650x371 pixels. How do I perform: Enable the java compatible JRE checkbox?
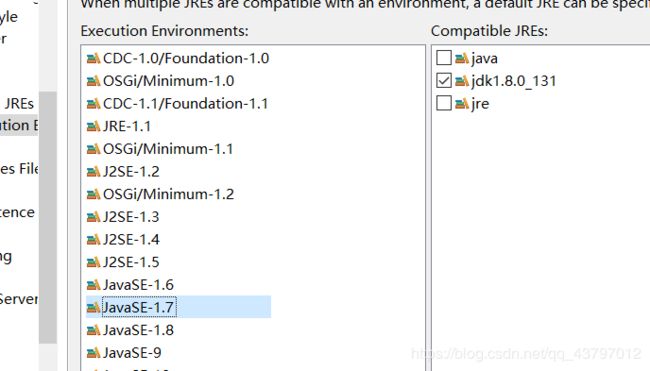tap(444, 58)
